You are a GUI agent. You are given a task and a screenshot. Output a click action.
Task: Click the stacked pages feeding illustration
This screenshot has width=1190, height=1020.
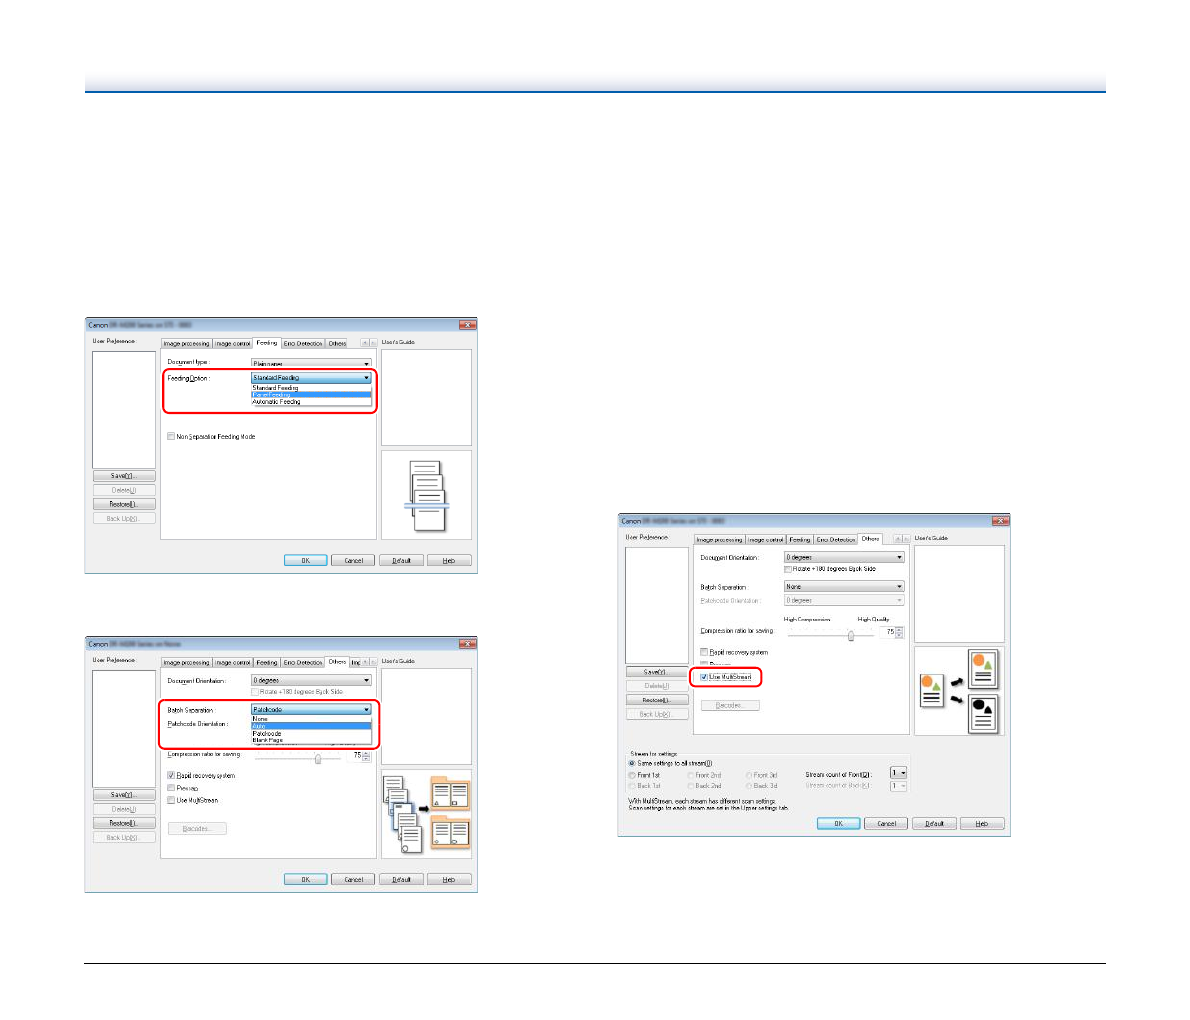426,495
